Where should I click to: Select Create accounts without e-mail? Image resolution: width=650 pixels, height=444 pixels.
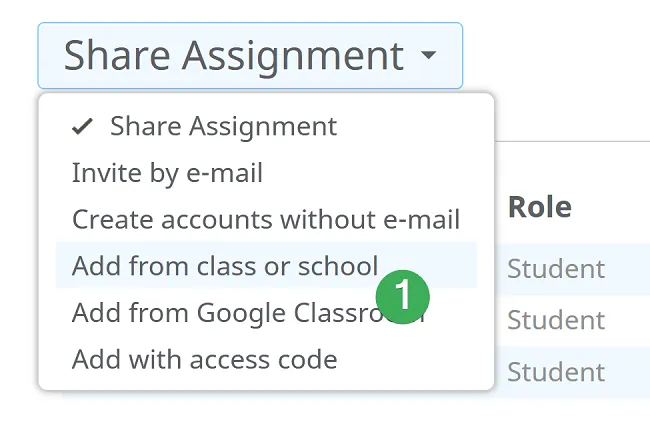click(x=265, y=219)
